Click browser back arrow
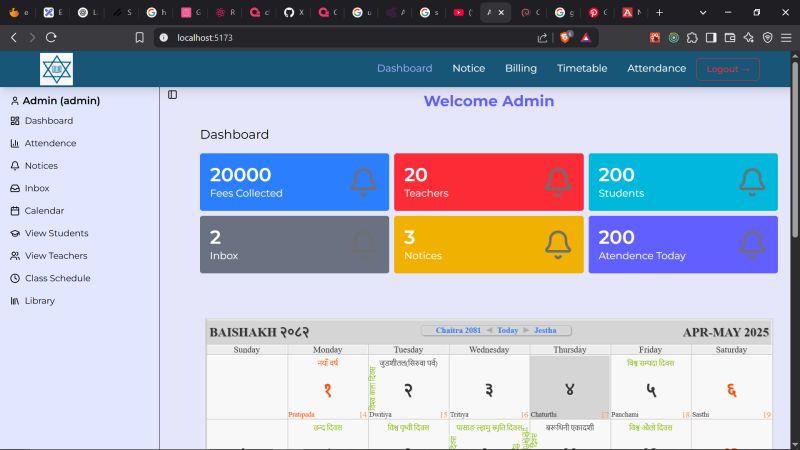The image size is (800, 450). (14, 38)
